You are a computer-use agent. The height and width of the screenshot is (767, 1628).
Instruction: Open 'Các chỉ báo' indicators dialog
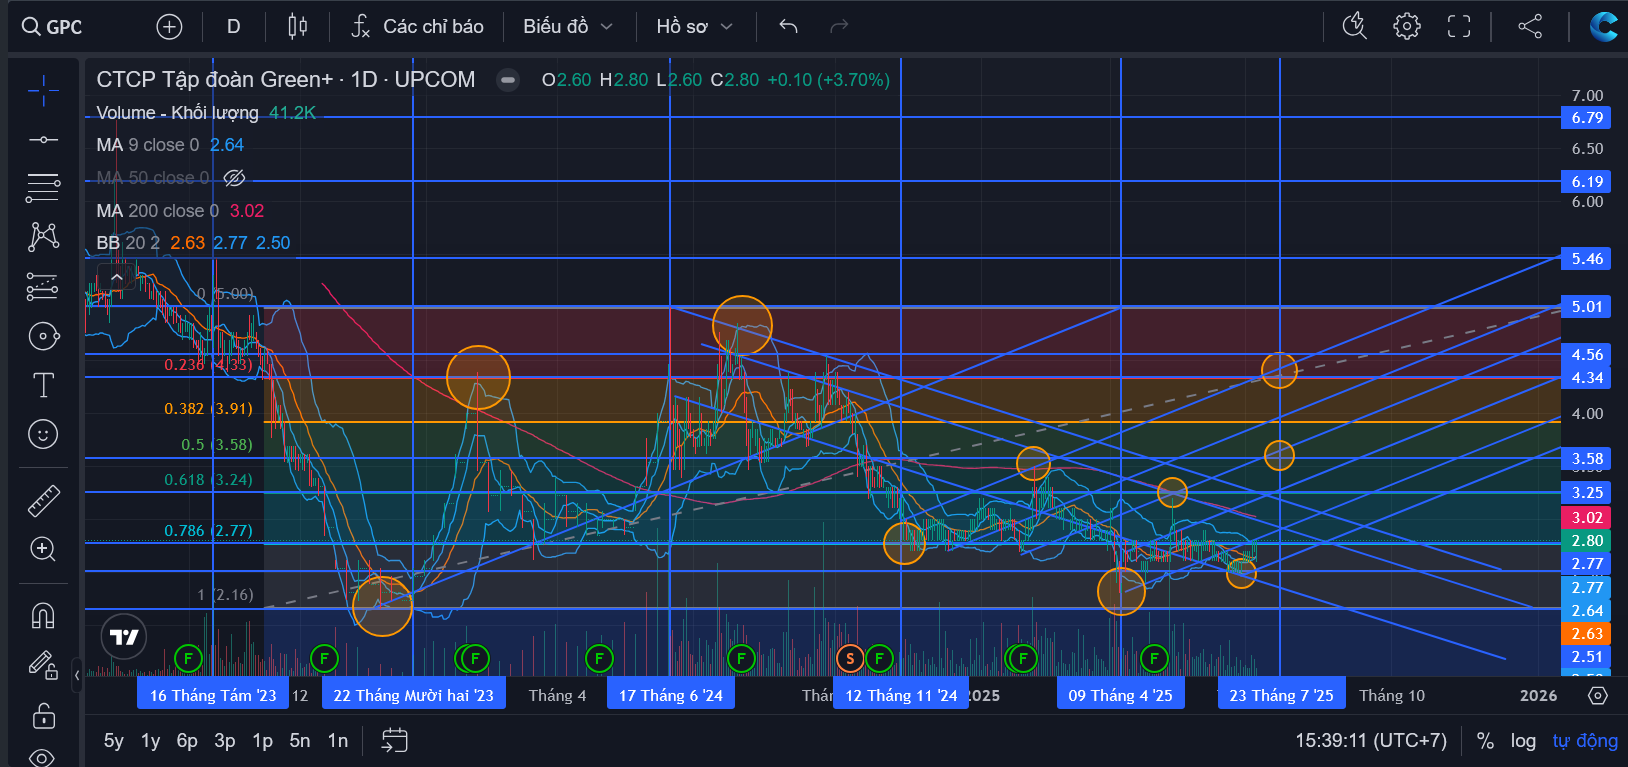pos(417,27)
